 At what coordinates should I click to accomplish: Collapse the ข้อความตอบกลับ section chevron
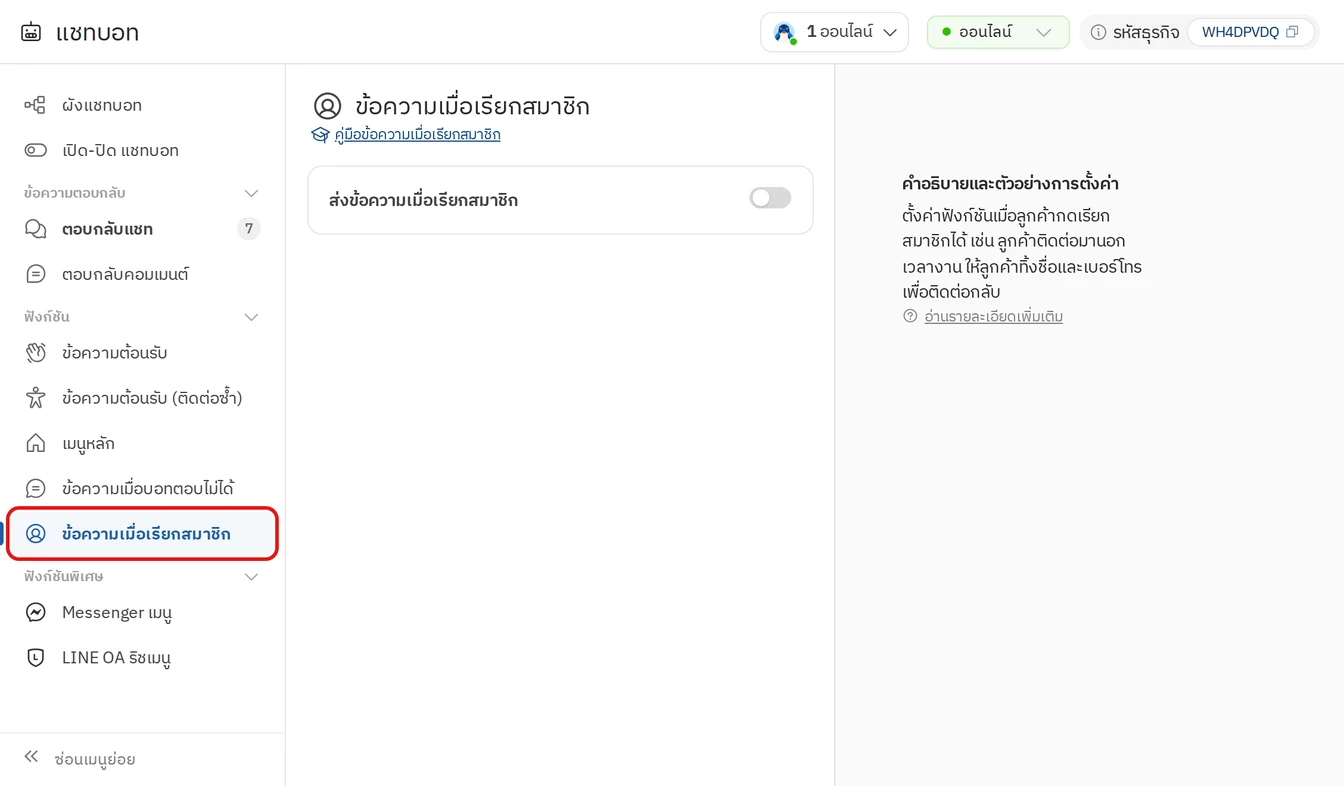click(x=251, y=193)
